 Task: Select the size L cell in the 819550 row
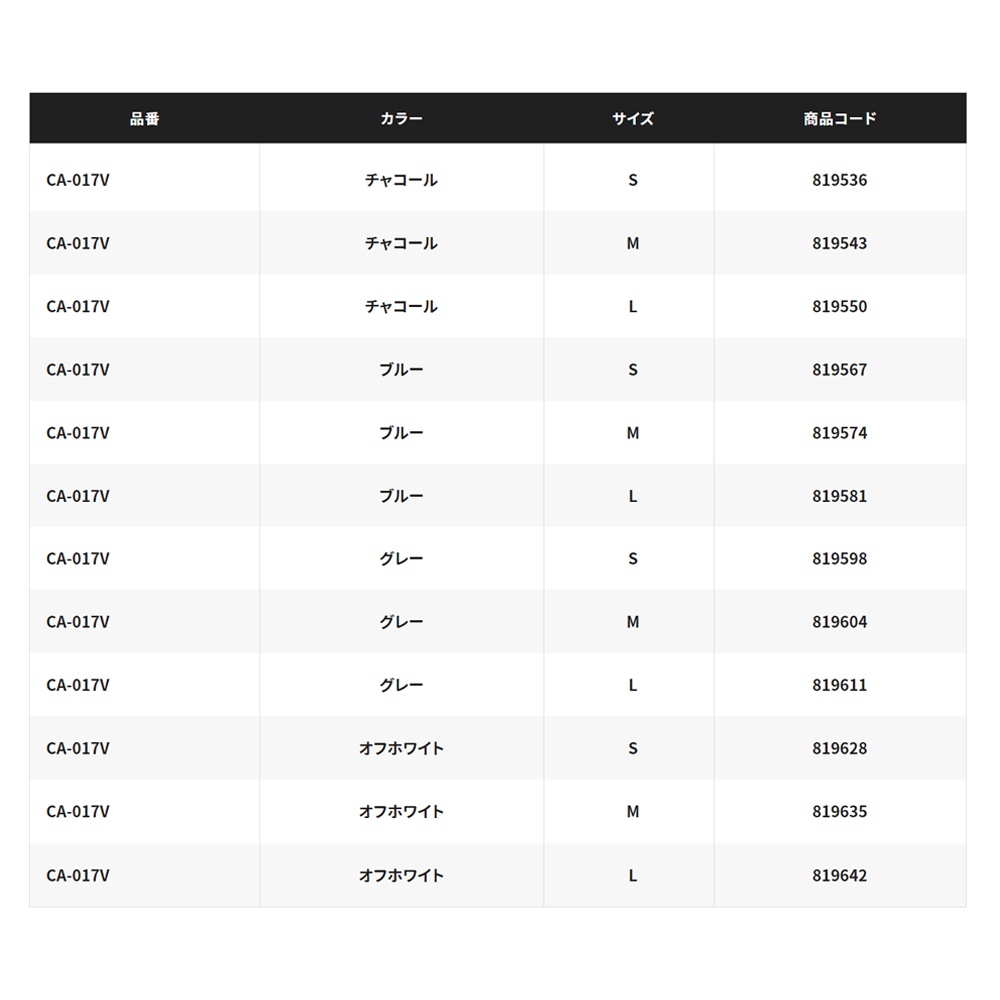click(633, 306)
